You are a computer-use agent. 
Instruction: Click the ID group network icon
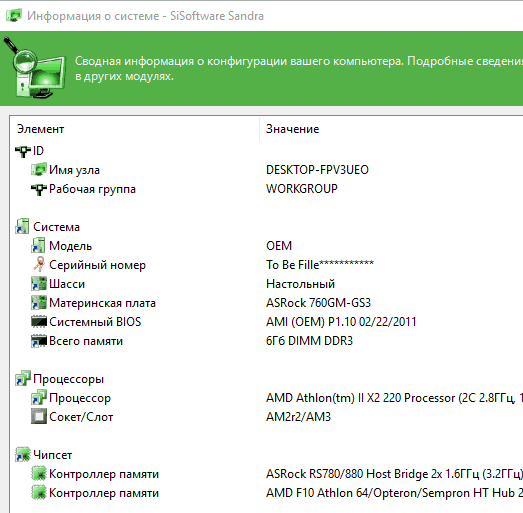pyautogui.click(x=23, y=151)
